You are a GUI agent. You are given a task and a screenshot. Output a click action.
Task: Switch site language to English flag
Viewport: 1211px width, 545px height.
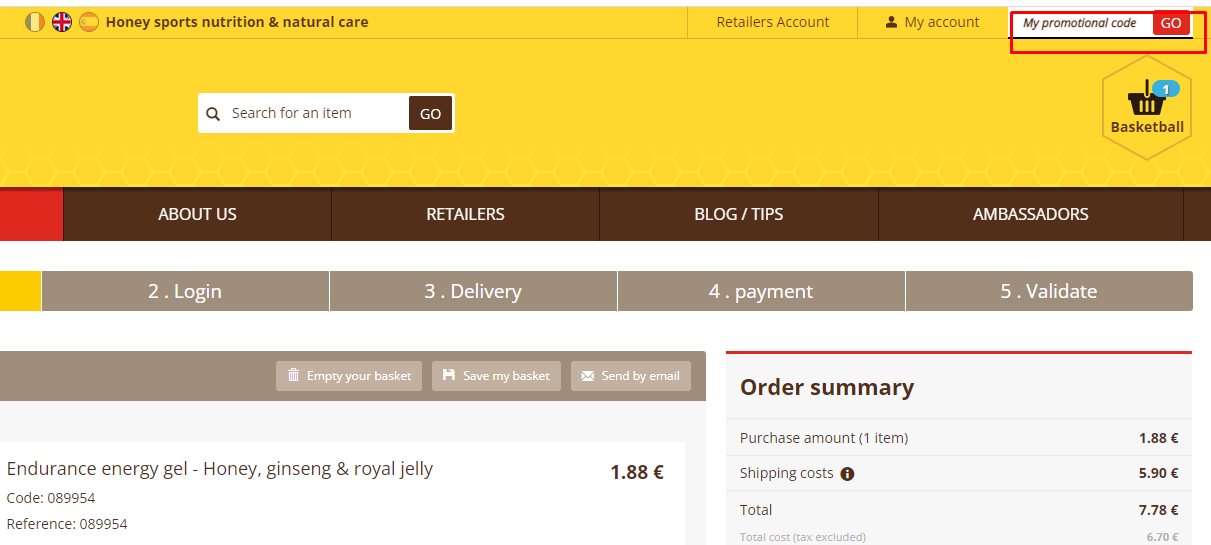(62, 22)
